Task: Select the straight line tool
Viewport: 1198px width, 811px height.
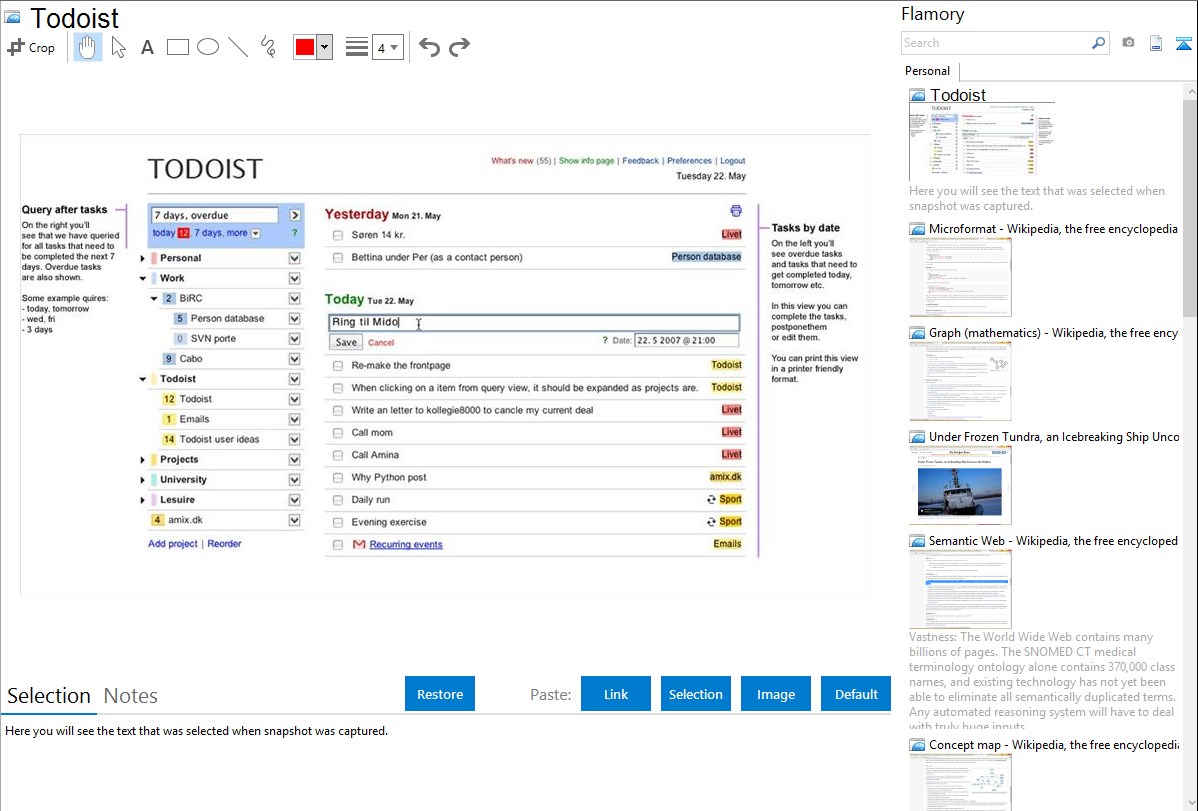Action: point(238,47)
